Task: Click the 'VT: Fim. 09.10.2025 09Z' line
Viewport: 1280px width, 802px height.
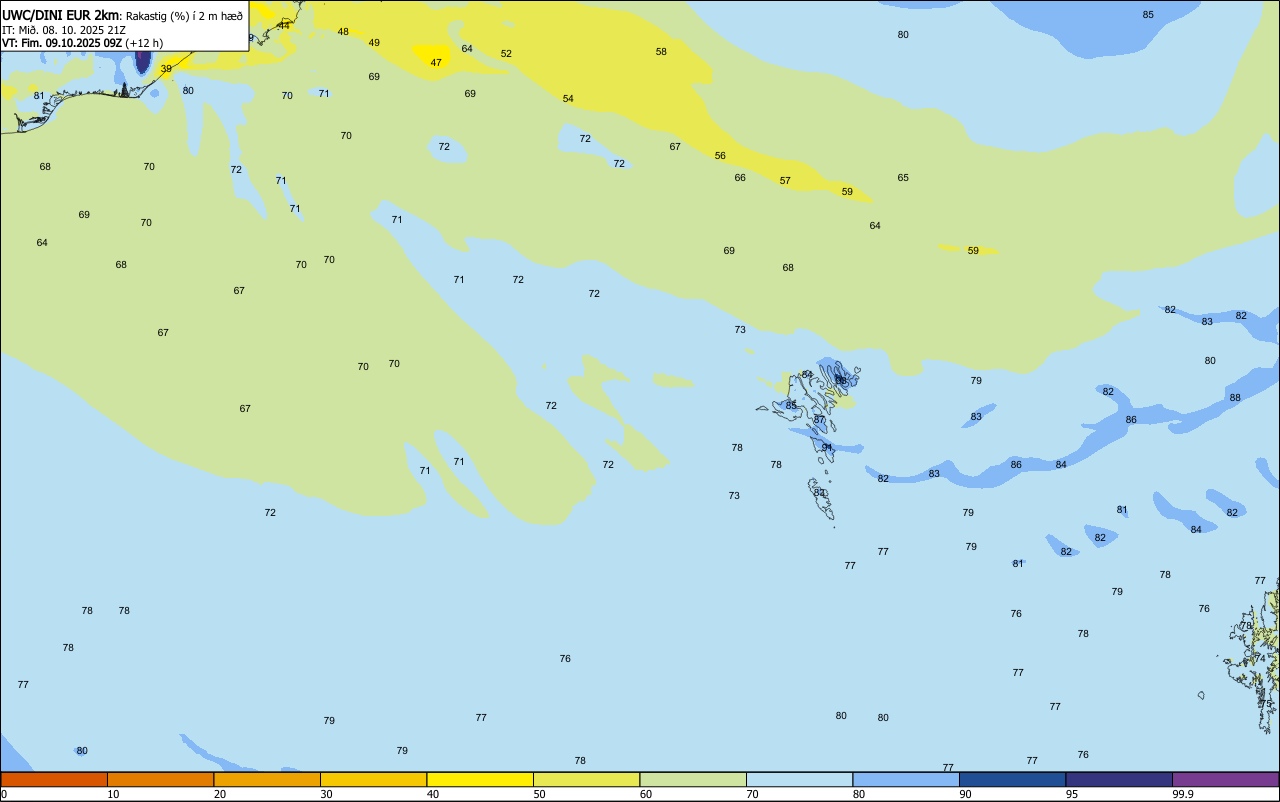Action: tap(62, 43)
